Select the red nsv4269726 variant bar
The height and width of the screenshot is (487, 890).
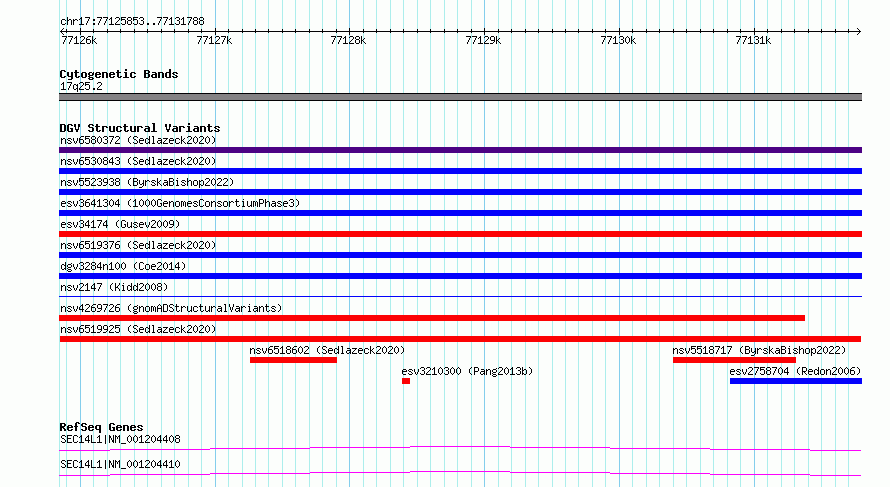coord(432,318)
